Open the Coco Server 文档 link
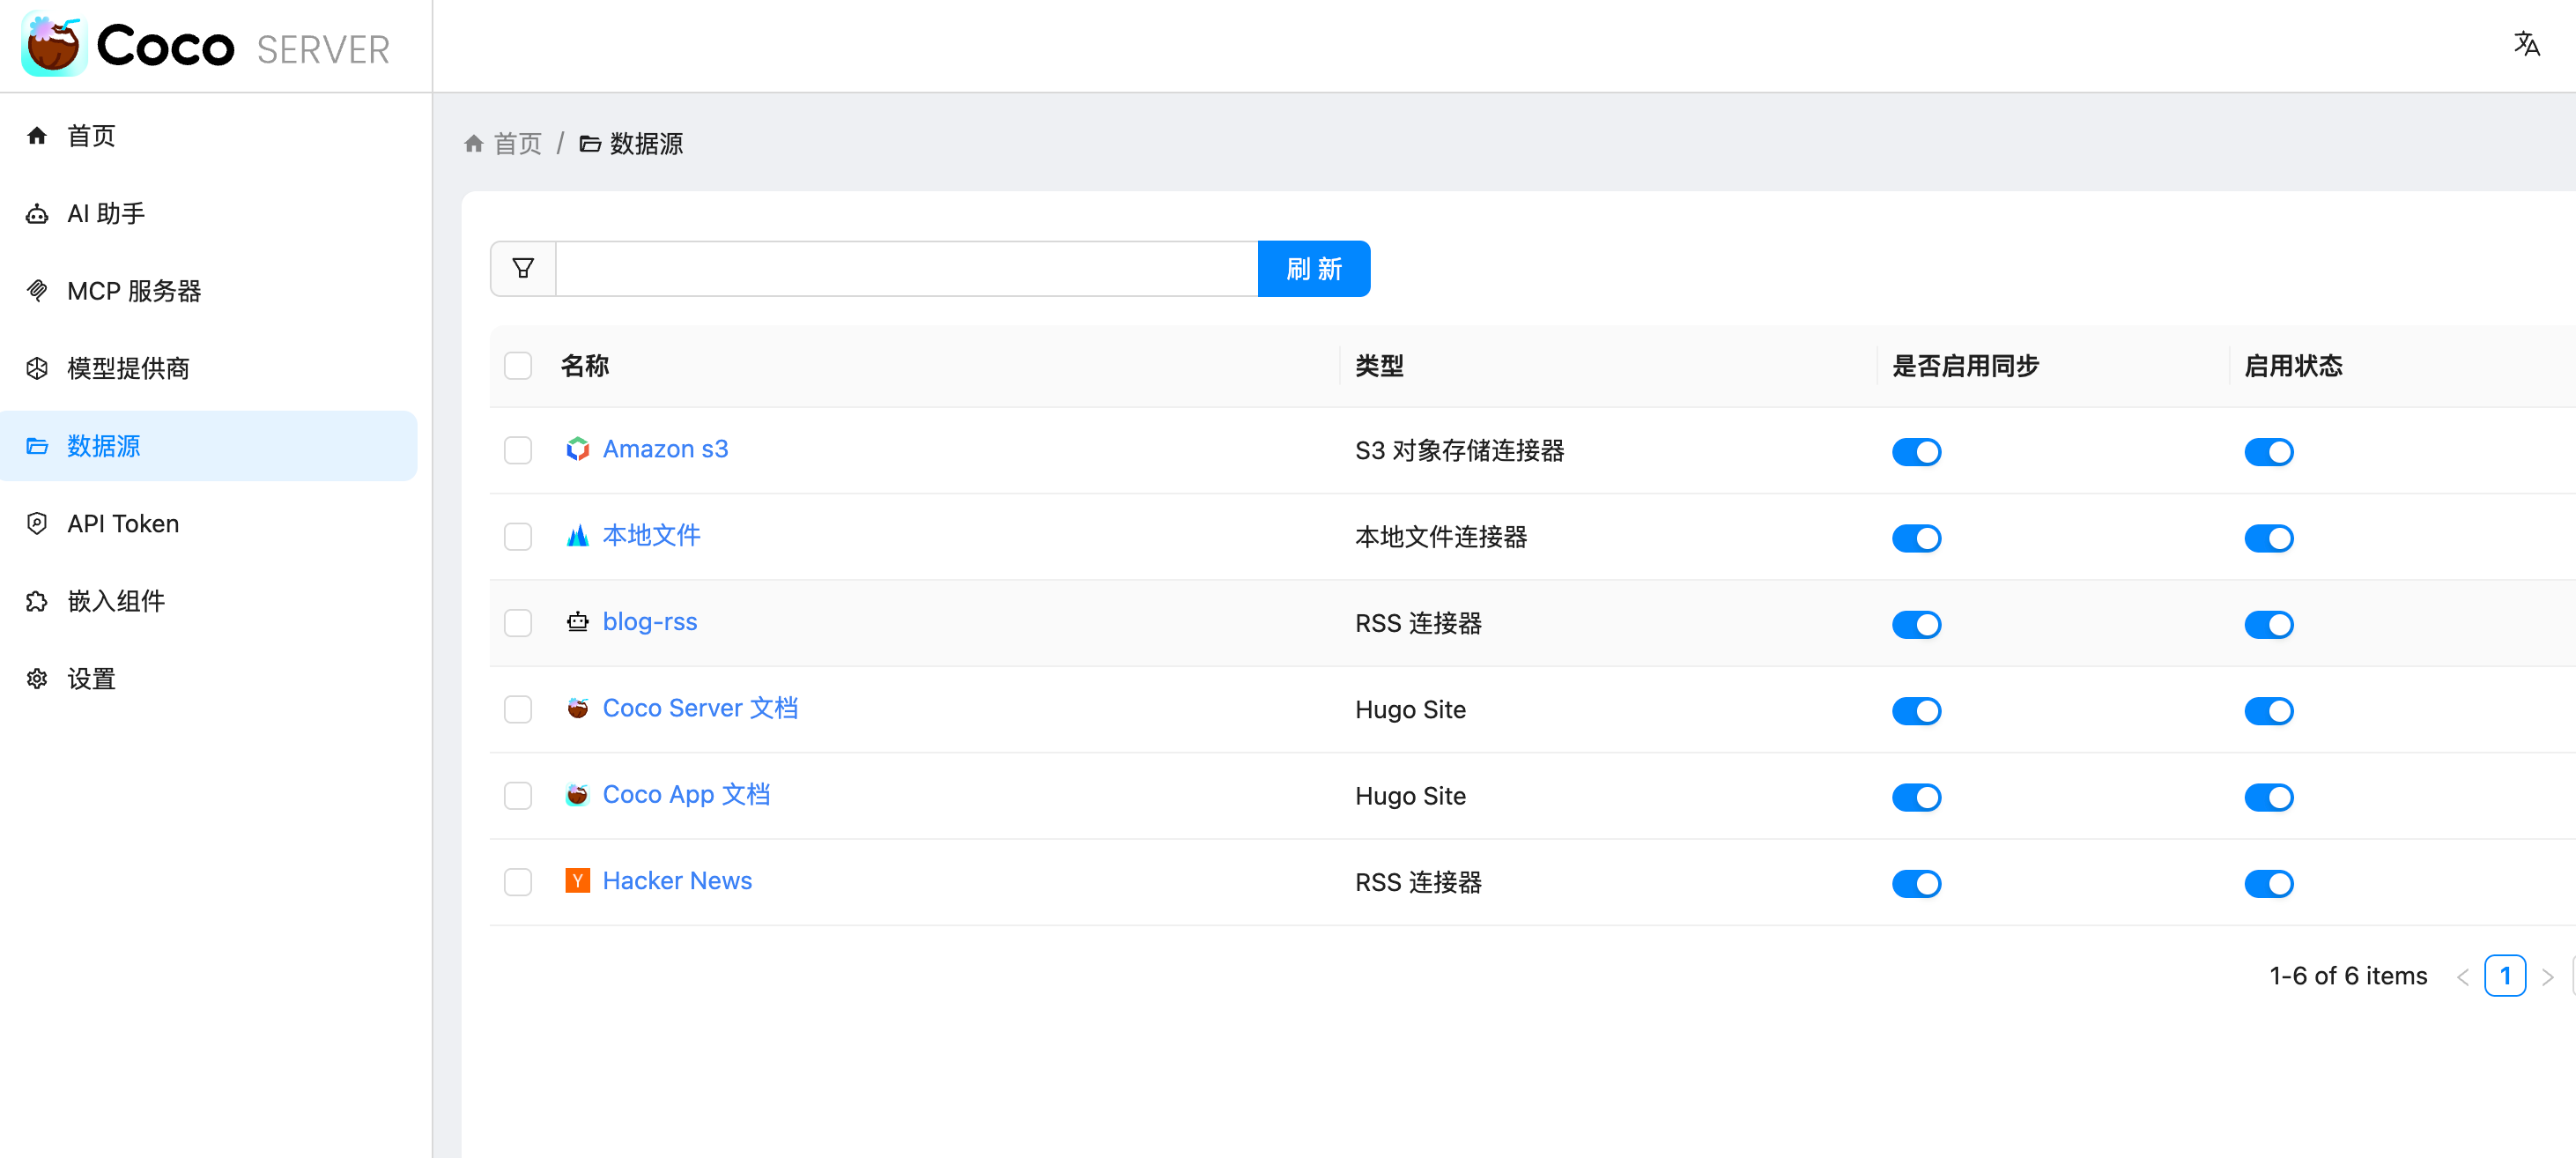This screenshot has height=1158, width=2576. (699, 708)
